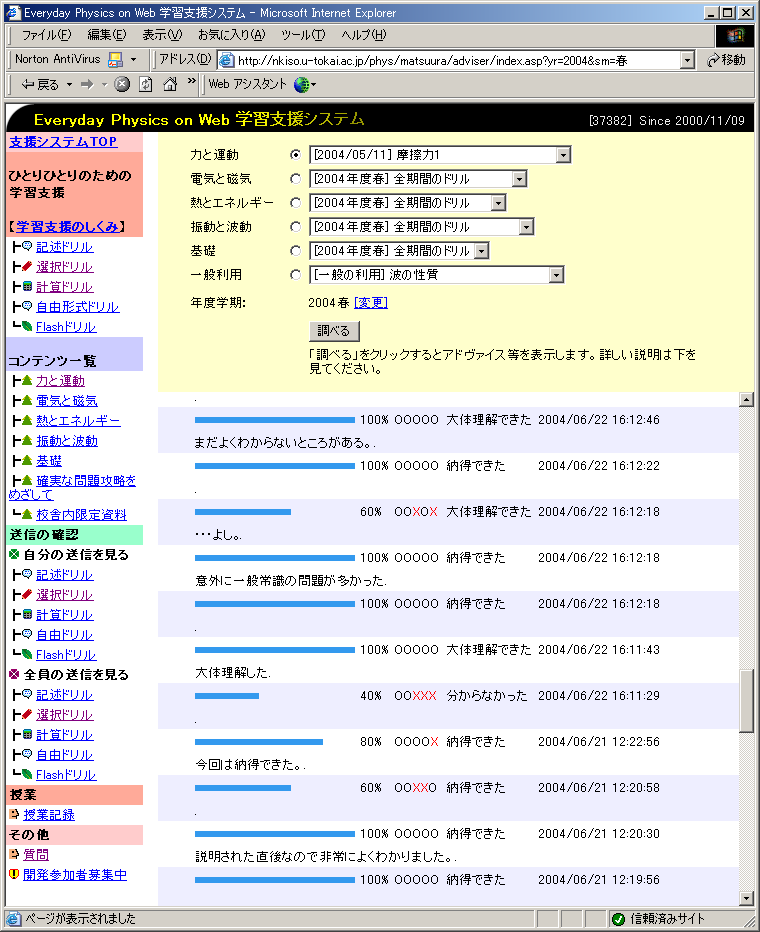Image resolution: width=760 pixels, height=932 pixels.
Task: Click the green tree icon beside 力と運動
Action: [27, 380]
